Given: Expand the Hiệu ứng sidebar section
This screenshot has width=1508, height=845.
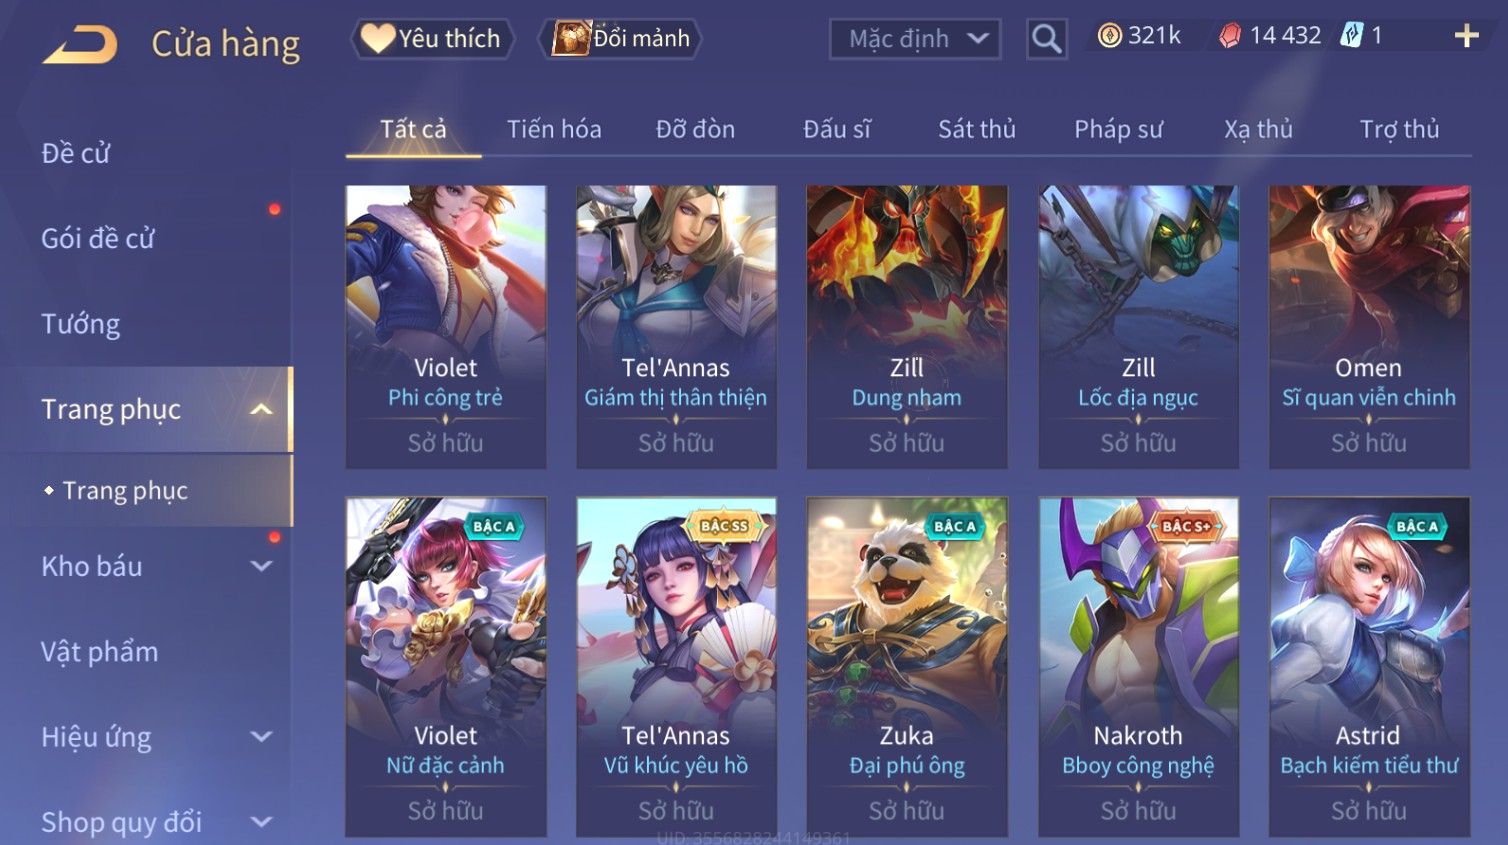Looking at the screenshot, I should [x=261, y=737].
